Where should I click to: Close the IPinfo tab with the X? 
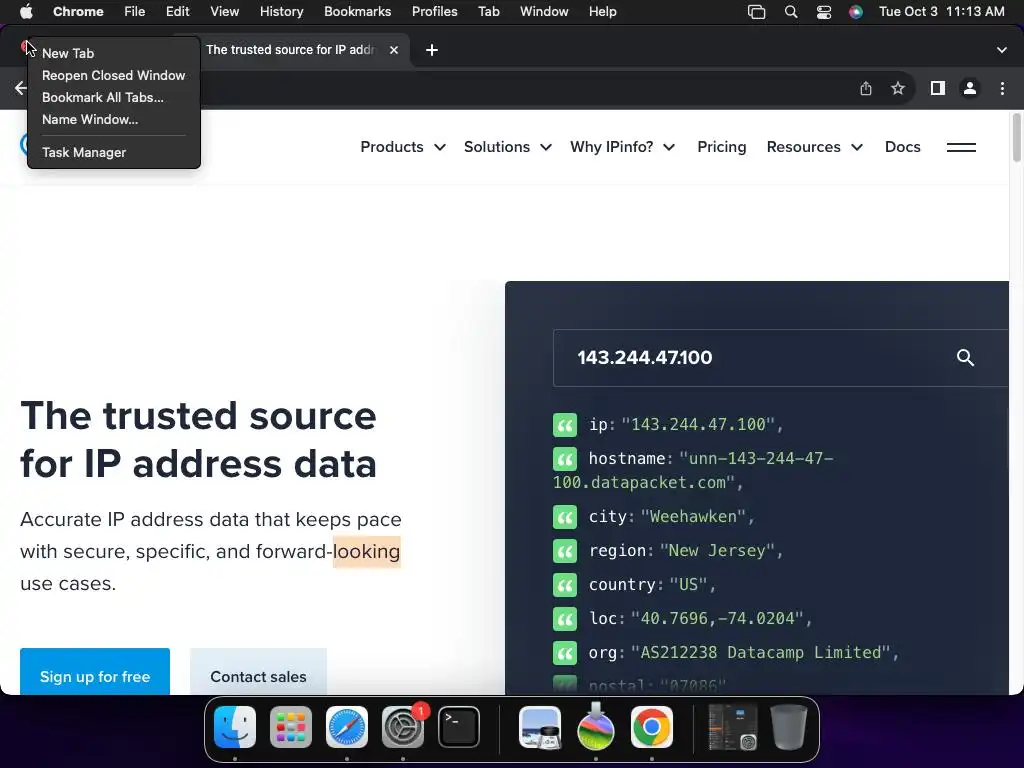click(394, 50)
